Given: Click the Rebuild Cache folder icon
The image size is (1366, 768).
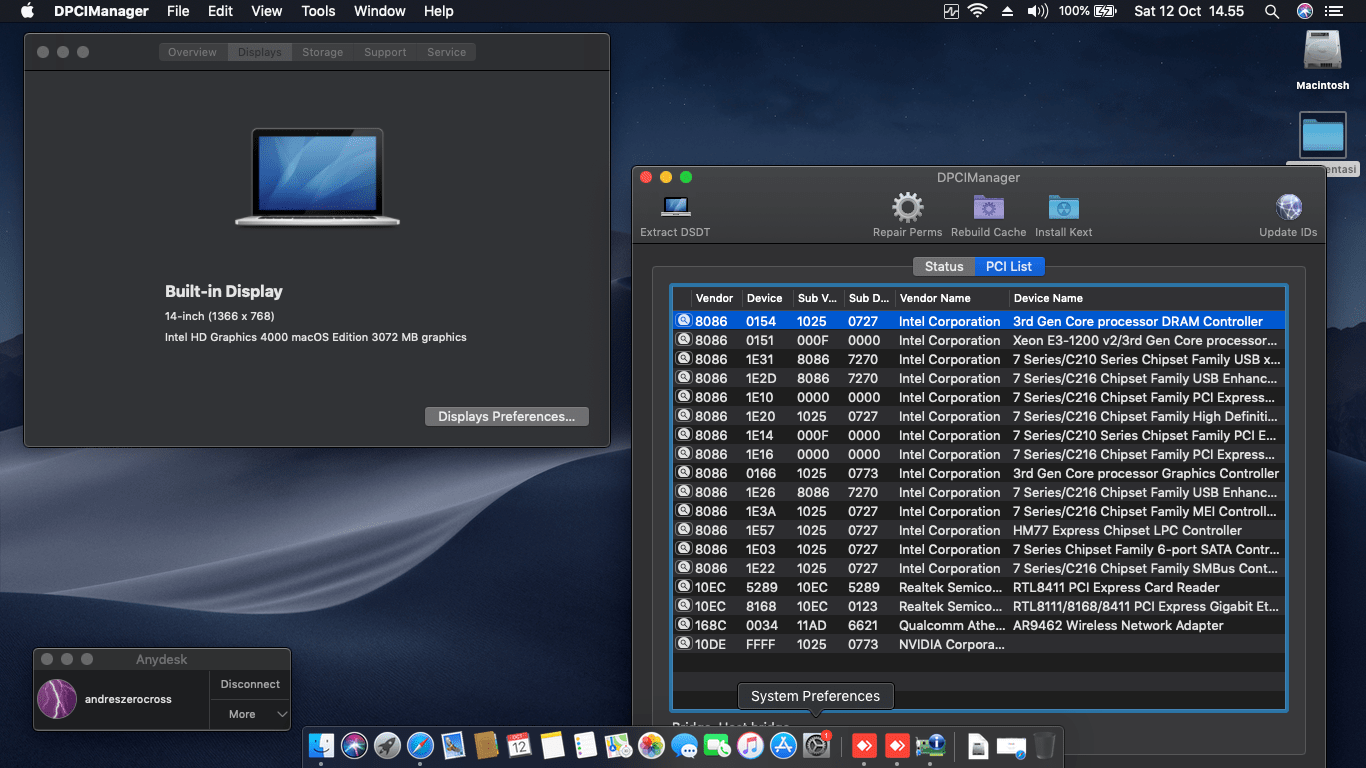Looking at the screenshot, I should [x=988, y=208].
